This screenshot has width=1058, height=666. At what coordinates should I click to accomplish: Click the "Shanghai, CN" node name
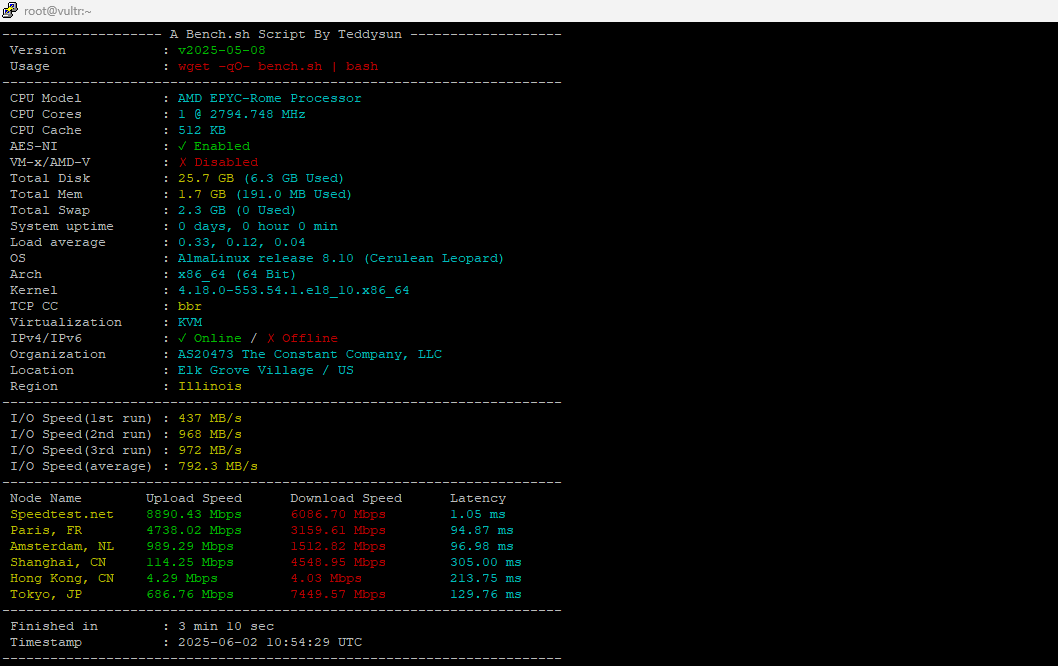pyautogui.click(x=58, y=563)
